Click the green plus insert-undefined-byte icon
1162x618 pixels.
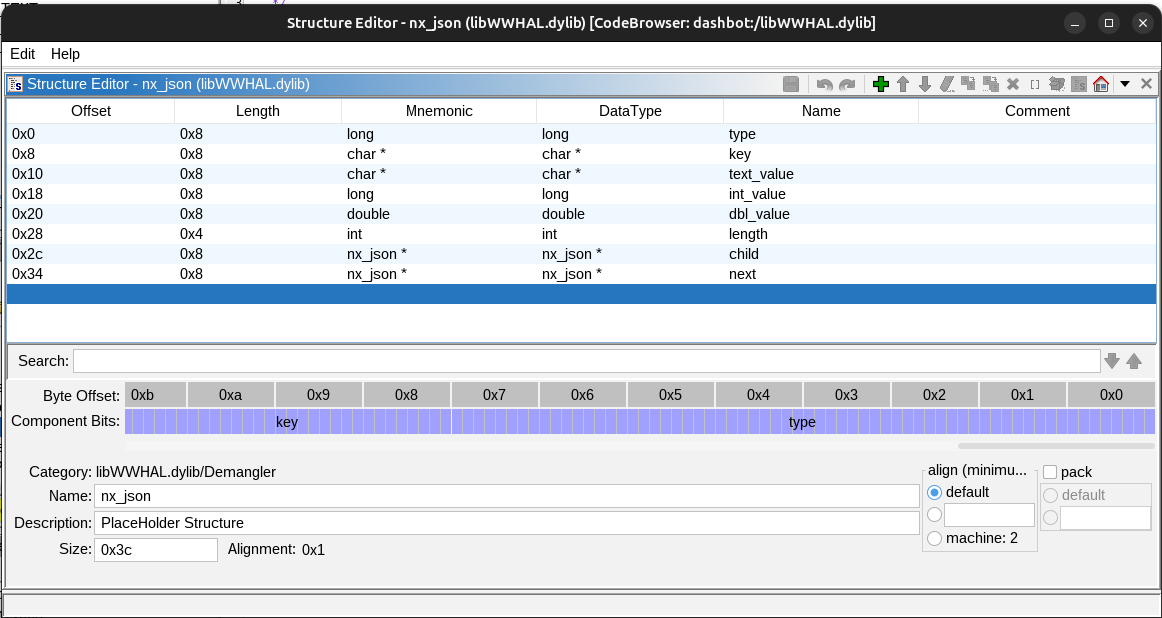(x=880, y=85)
